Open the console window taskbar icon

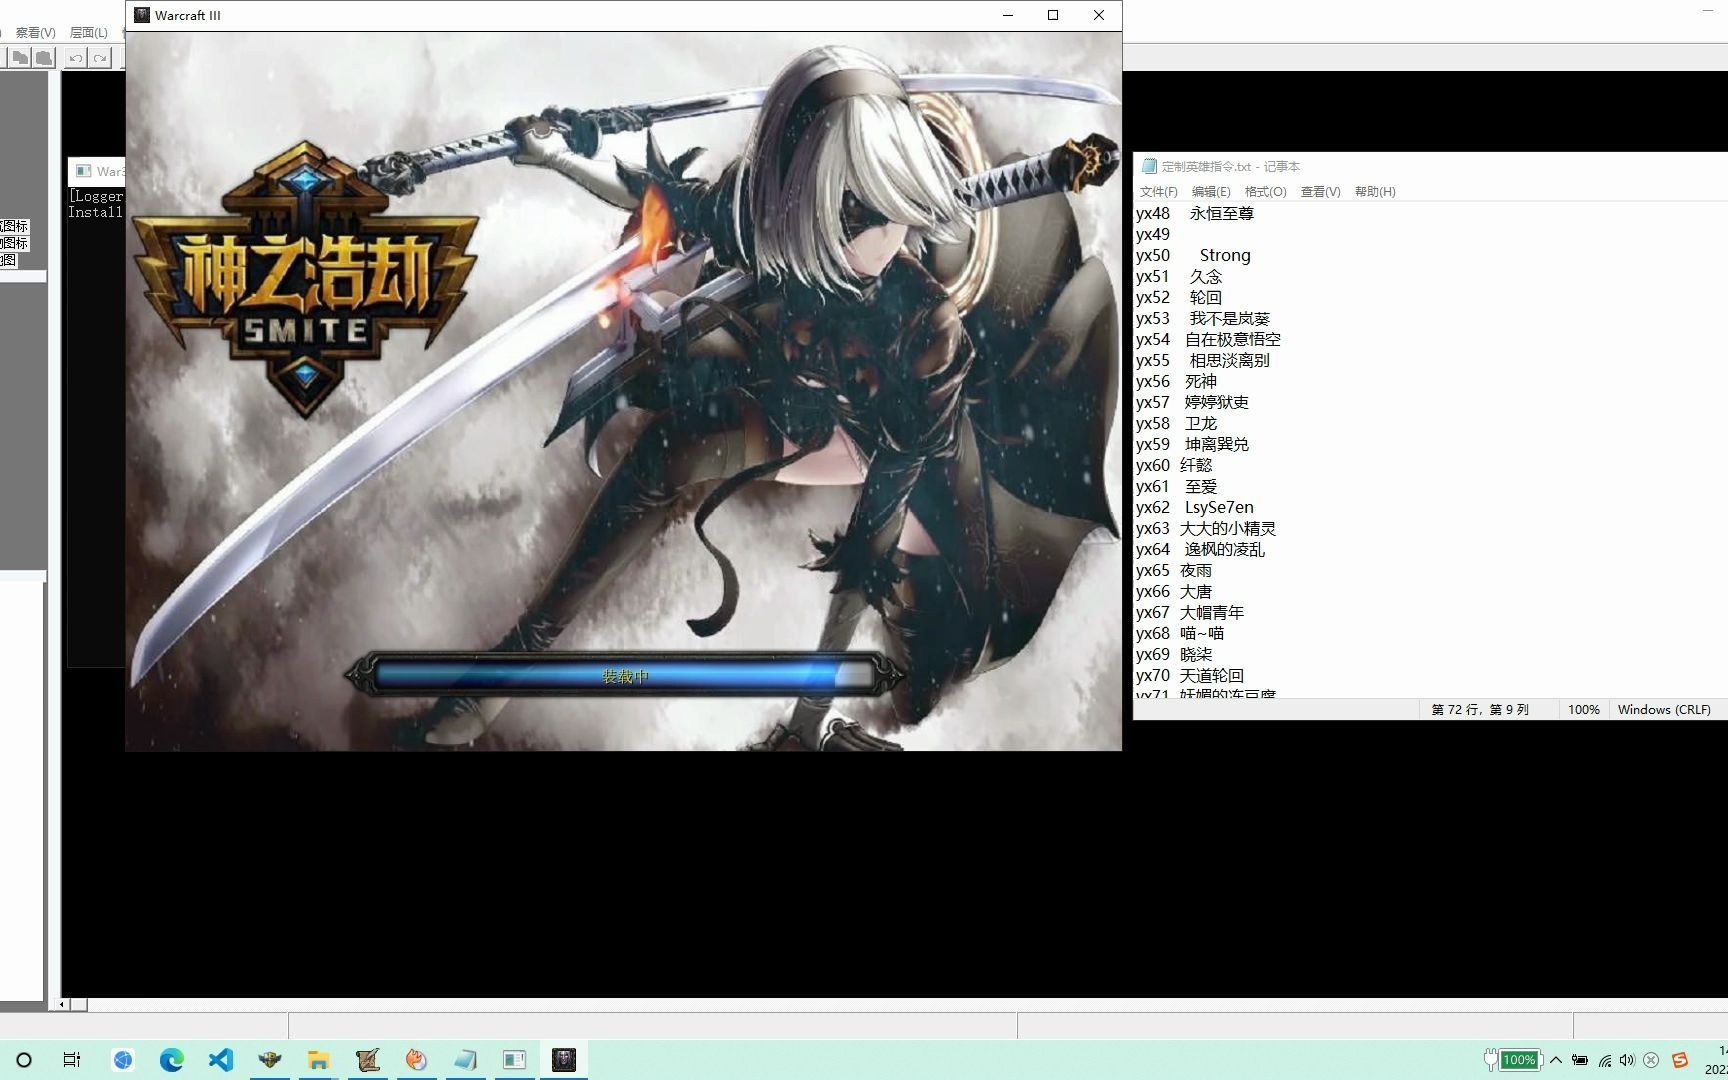pos(515,1060)
